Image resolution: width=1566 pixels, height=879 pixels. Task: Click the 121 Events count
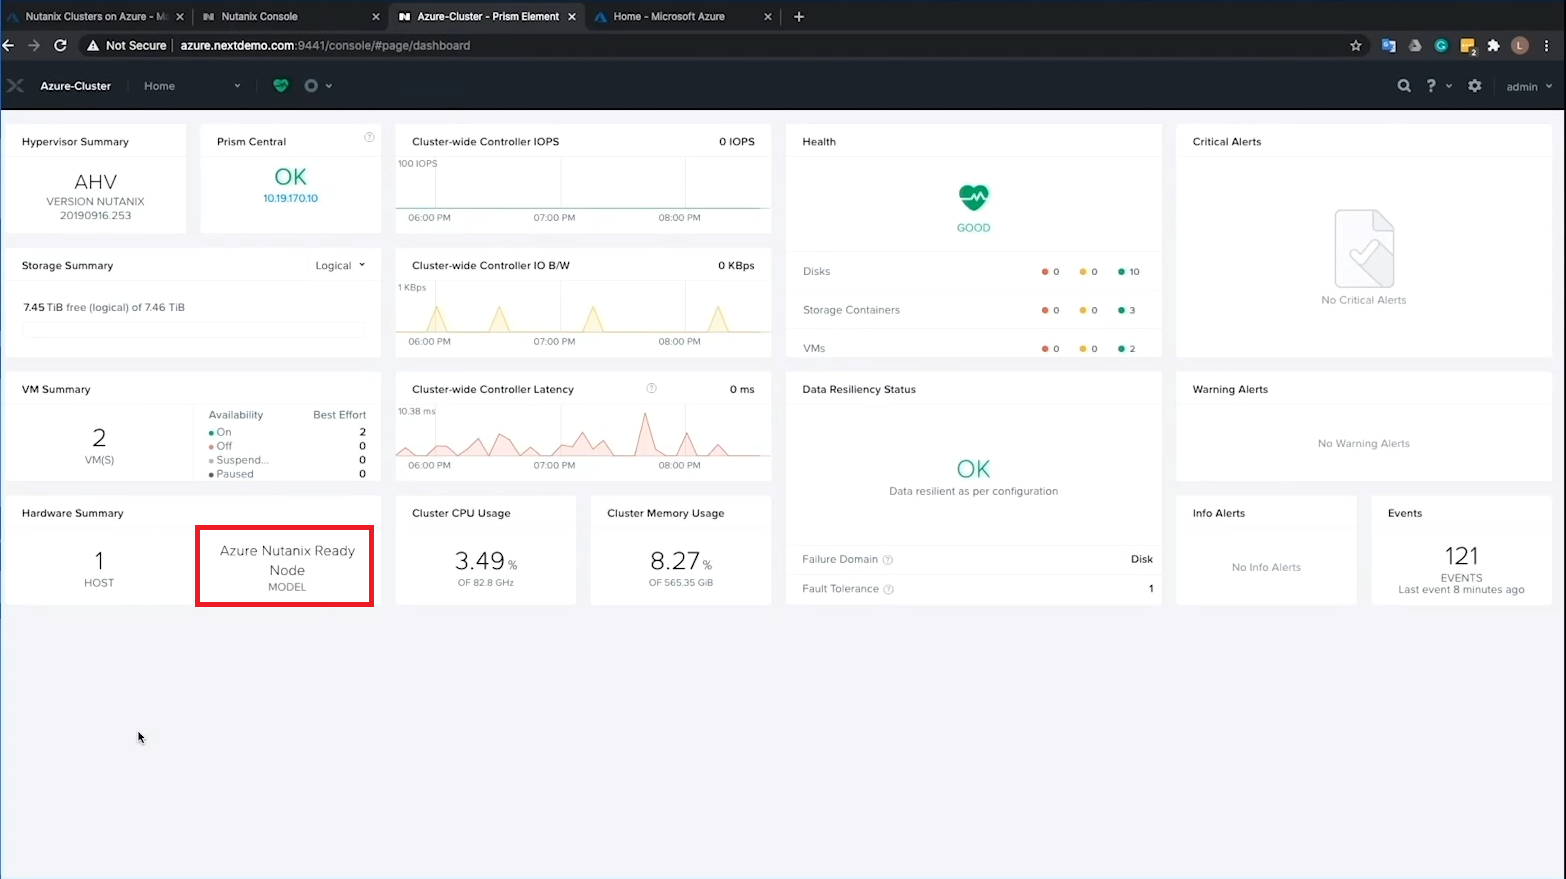(1461, 556)
